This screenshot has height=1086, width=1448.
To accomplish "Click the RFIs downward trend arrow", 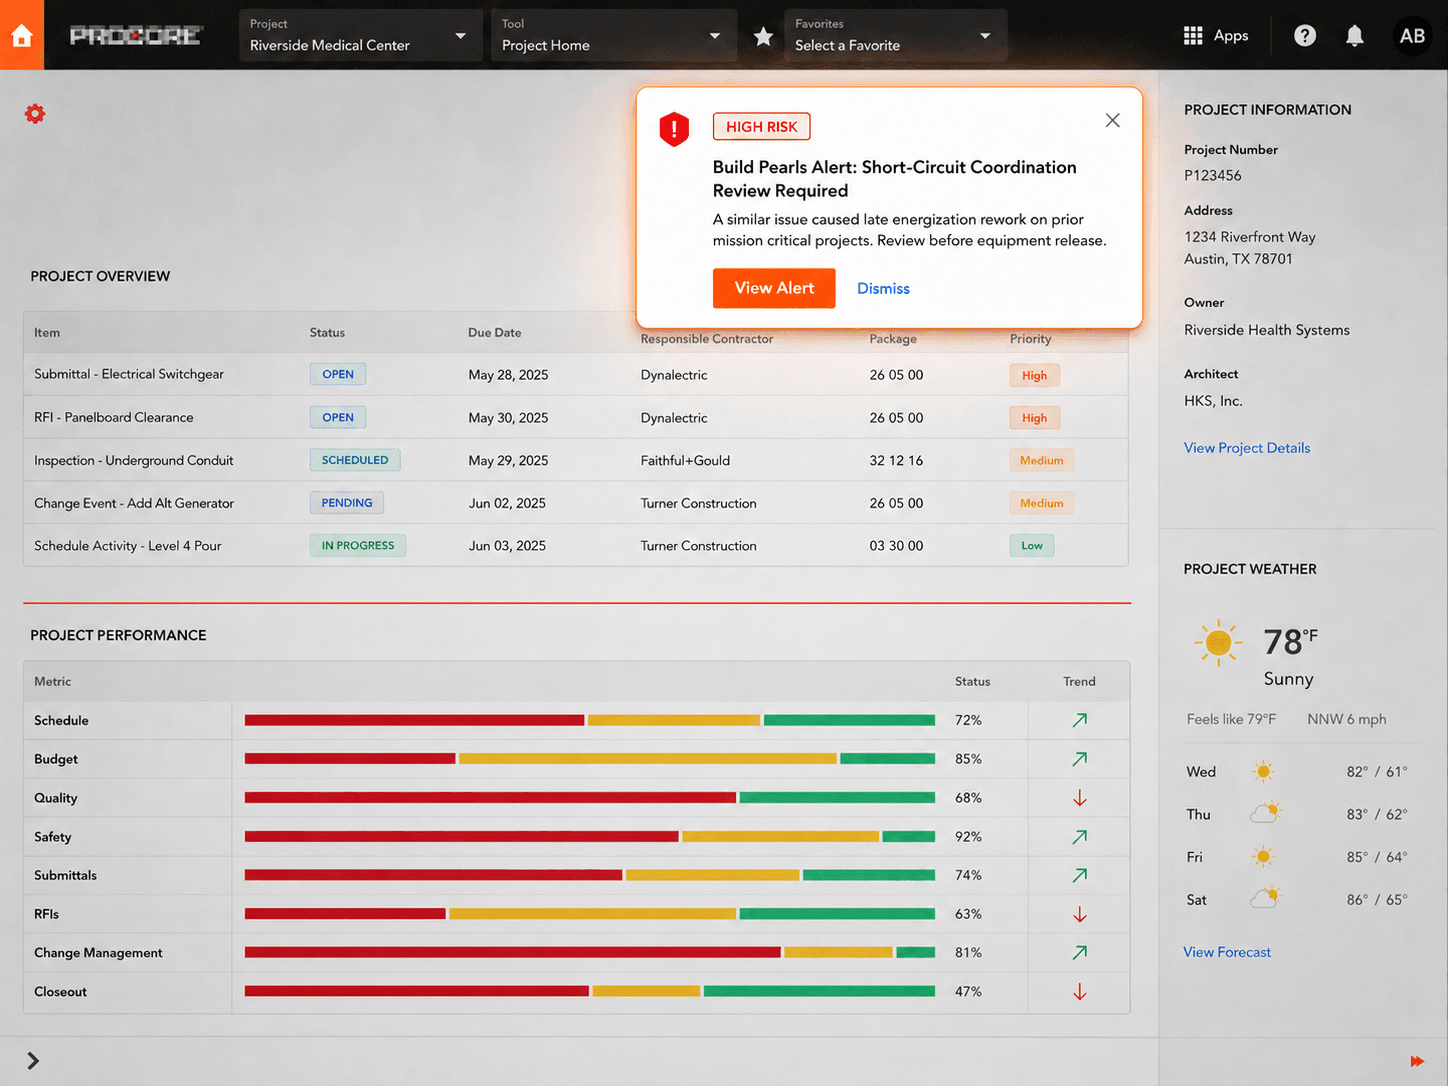I will coord(1080,914).
